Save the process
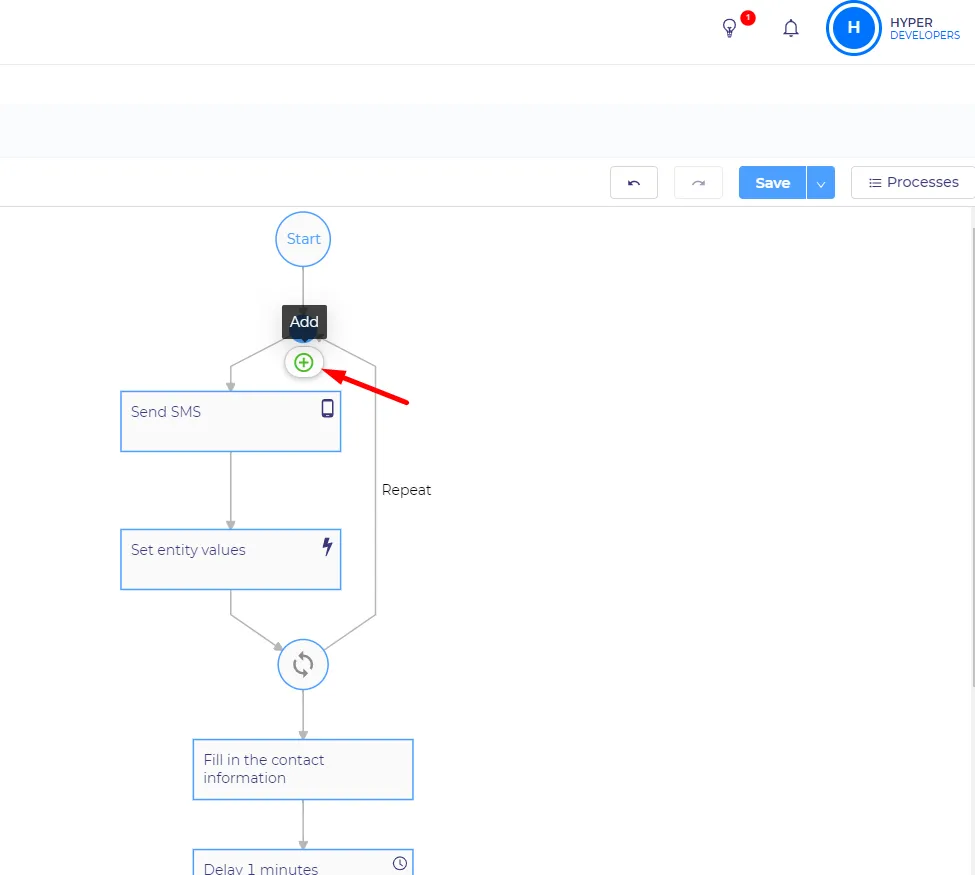975x875 pixels. [772, 183]
